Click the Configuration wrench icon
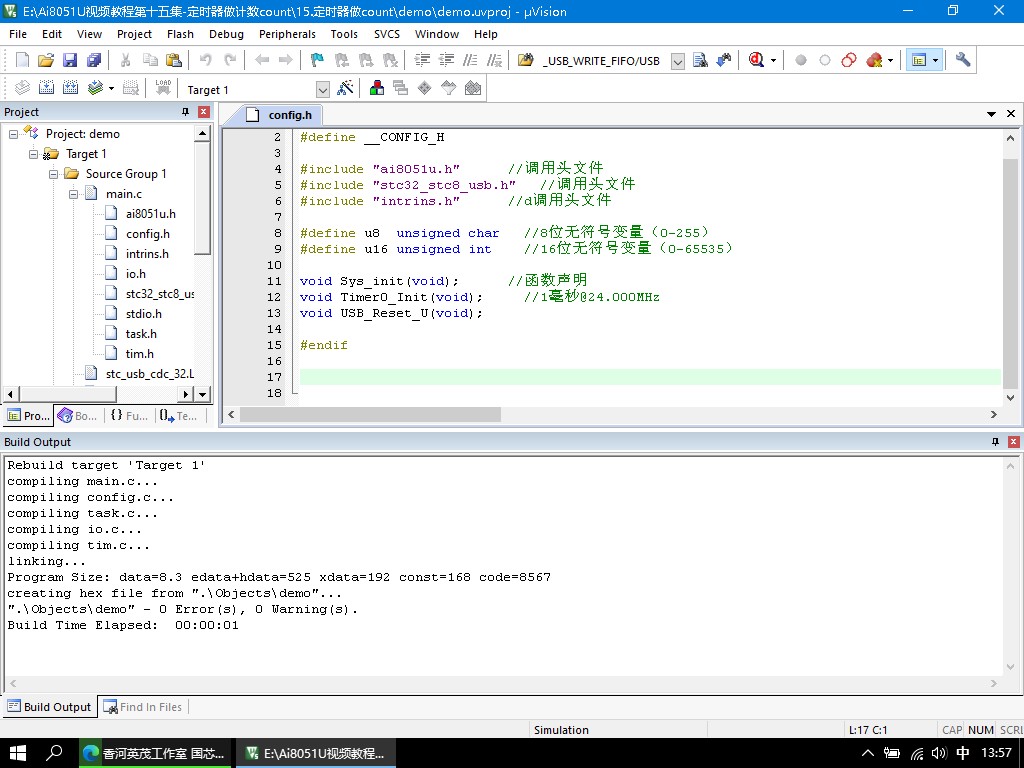 [x=963, y=60]
